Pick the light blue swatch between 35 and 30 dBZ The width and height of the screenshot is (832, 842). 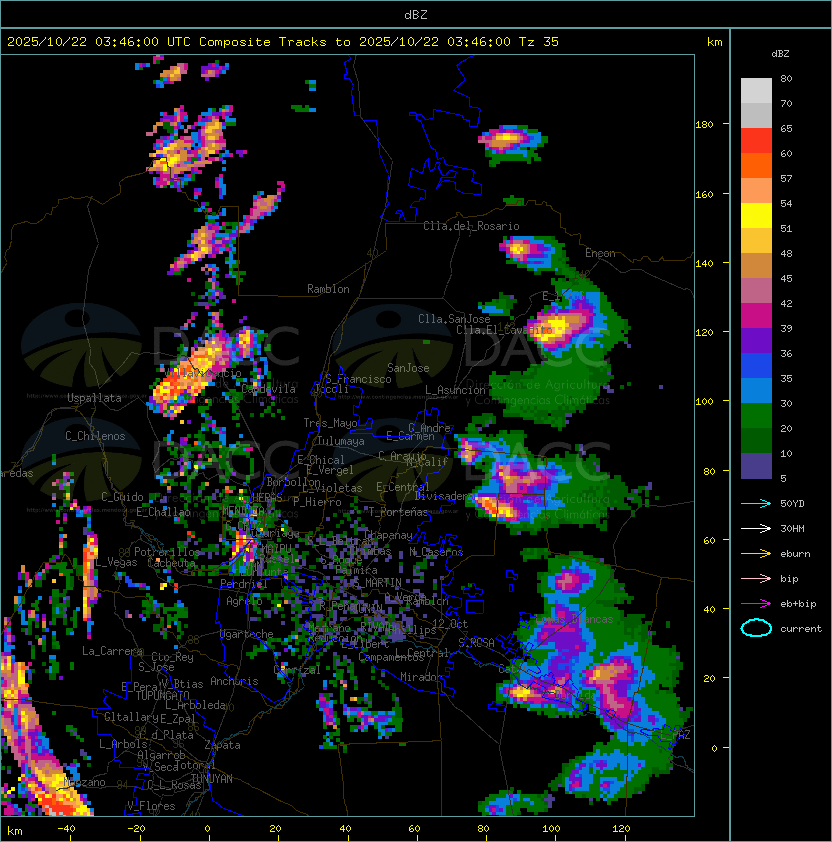point(756,390)
